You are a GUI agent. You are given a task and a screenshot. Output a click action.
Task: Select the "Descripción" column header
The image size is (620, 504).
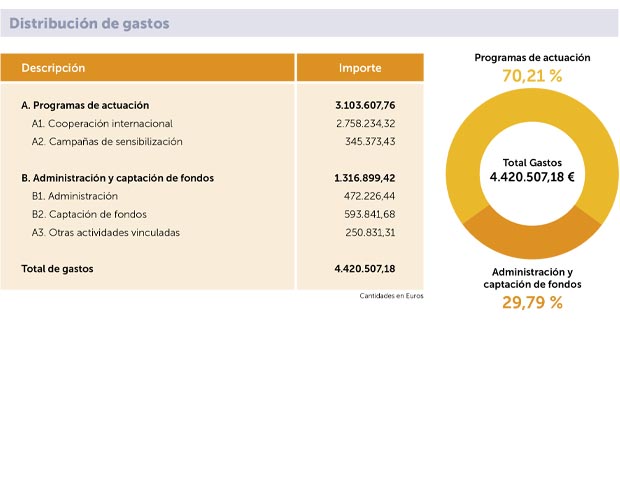pyautogui.click(x=53, y=68)
